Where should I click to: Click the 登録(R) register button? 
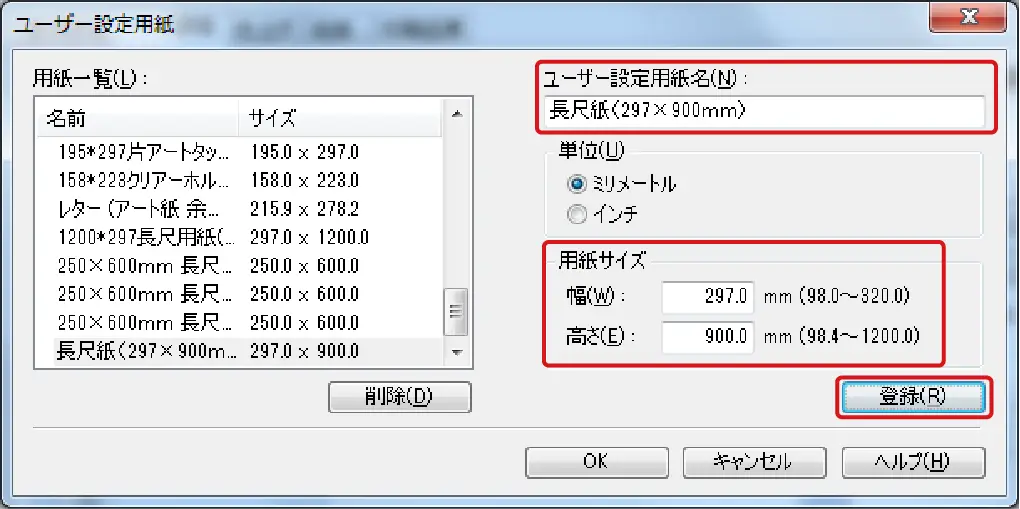pos(912,396)
